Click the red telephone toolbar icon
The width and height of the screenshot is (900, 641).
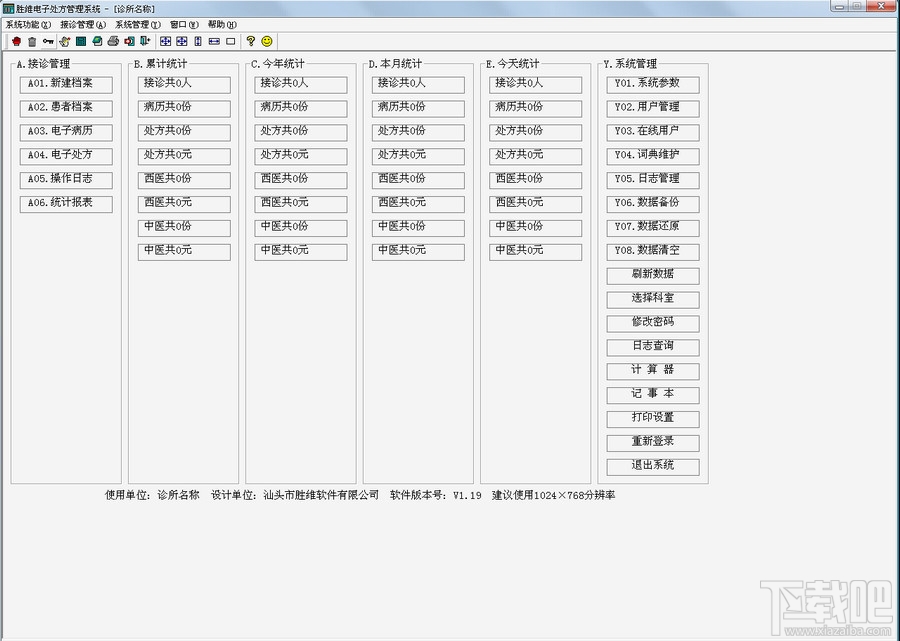[17, 41]
